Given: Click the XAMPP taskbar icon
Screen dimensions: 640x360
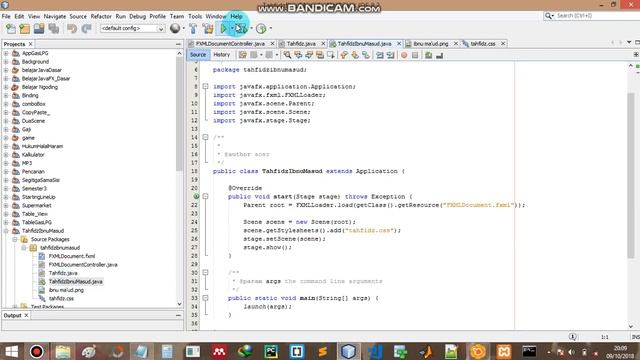Looking at the screenshot, I should 503,352.
